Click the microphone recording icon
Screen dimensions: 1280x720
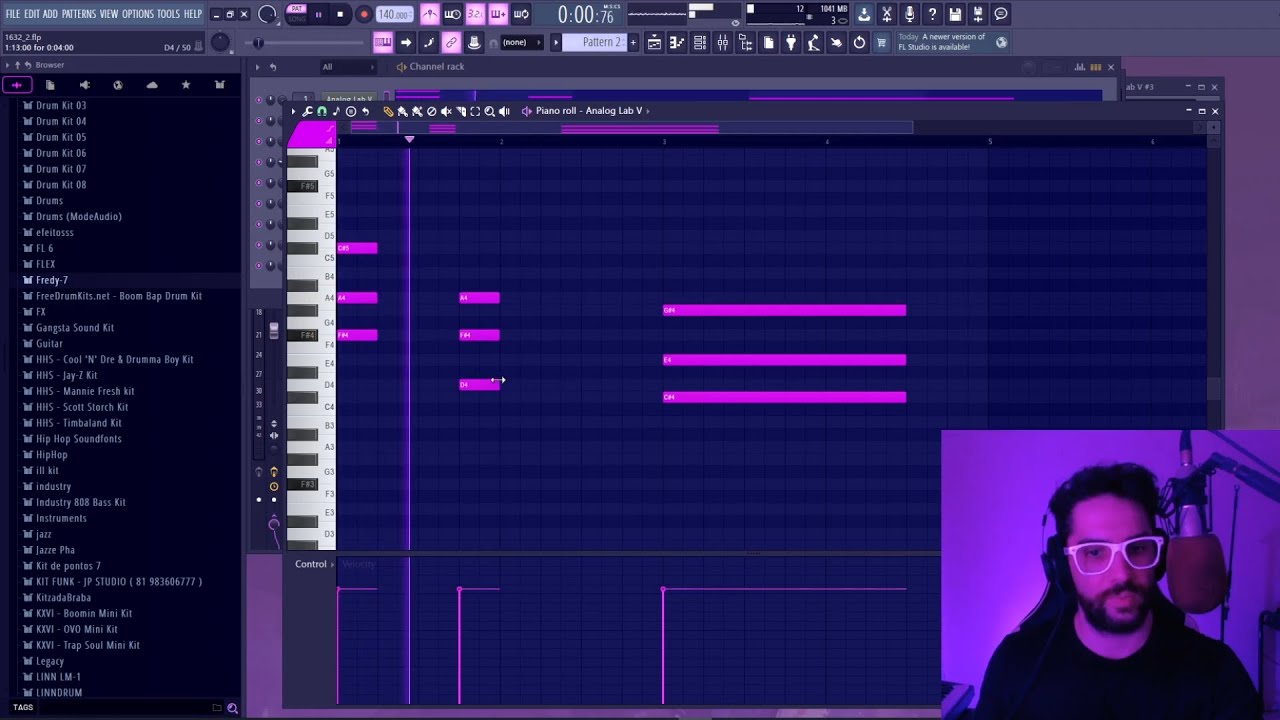[x=909, y=14]
